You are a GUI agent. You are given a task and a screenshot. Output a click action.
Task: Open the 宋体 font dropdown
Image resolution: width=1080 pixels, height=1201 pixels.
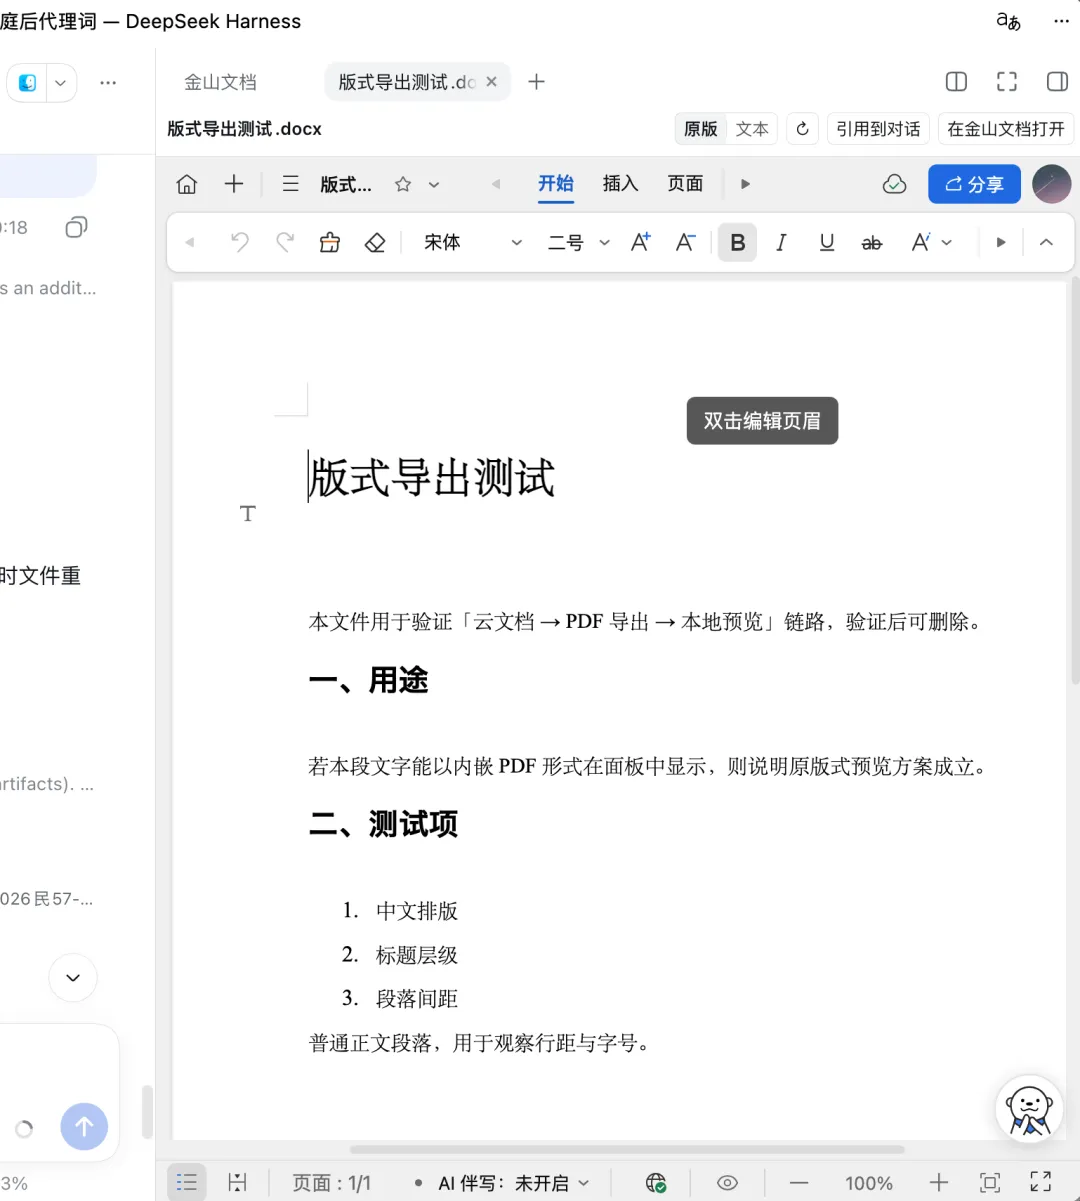pos(472,242)
